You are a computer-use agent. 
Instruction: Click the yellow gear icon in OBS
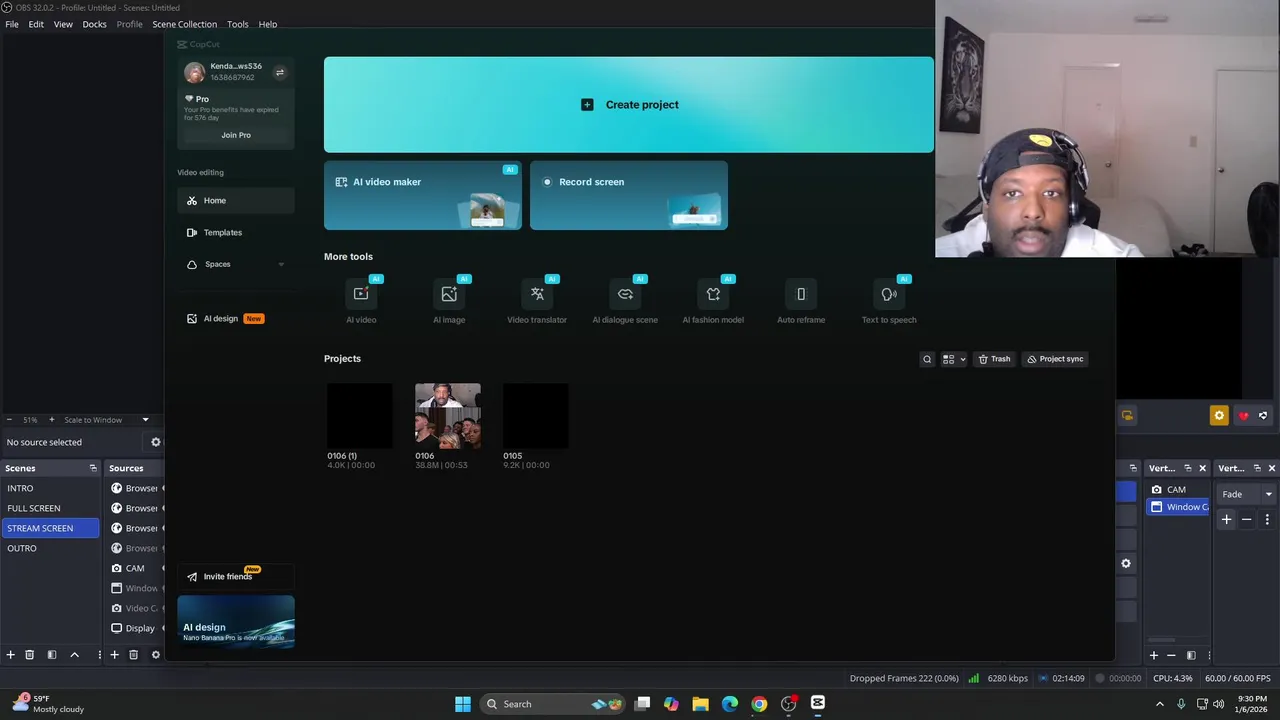(1218, 416)
